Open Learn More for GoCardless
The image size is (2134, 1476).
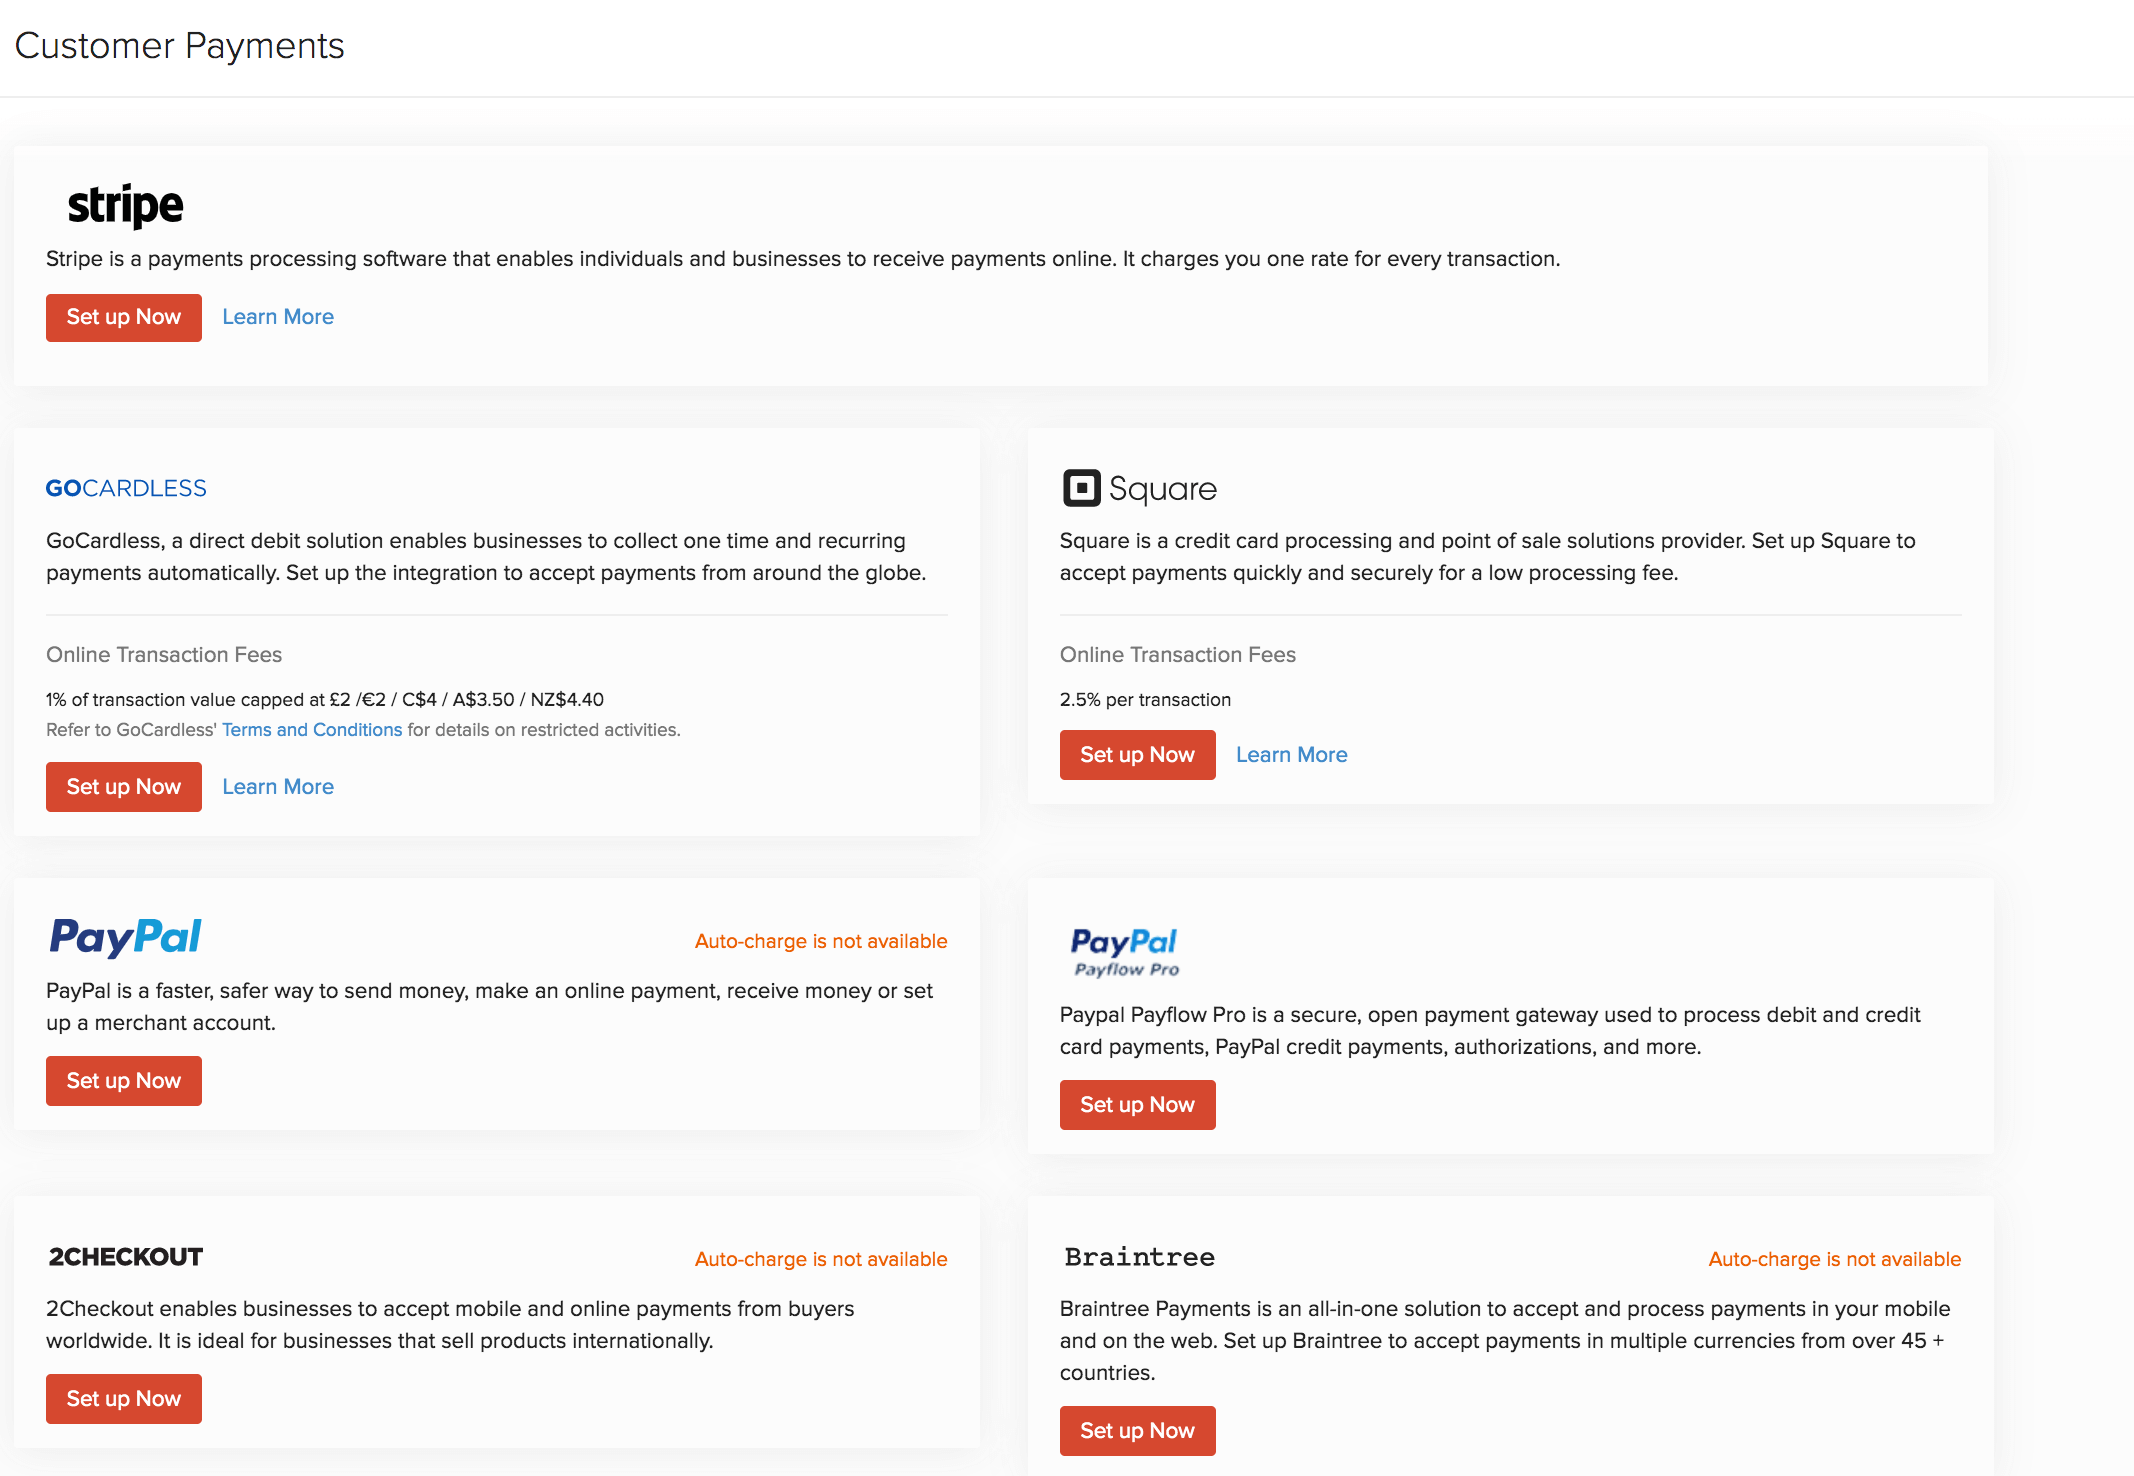pos(278,787)
